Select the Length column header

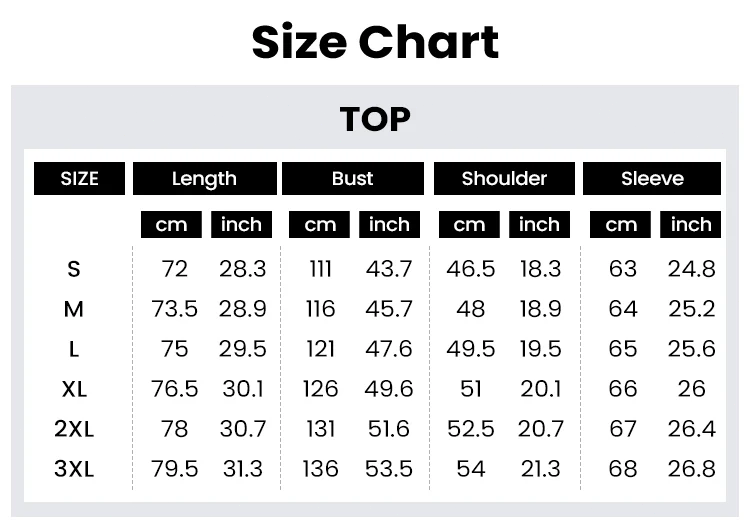click(204, 179)
